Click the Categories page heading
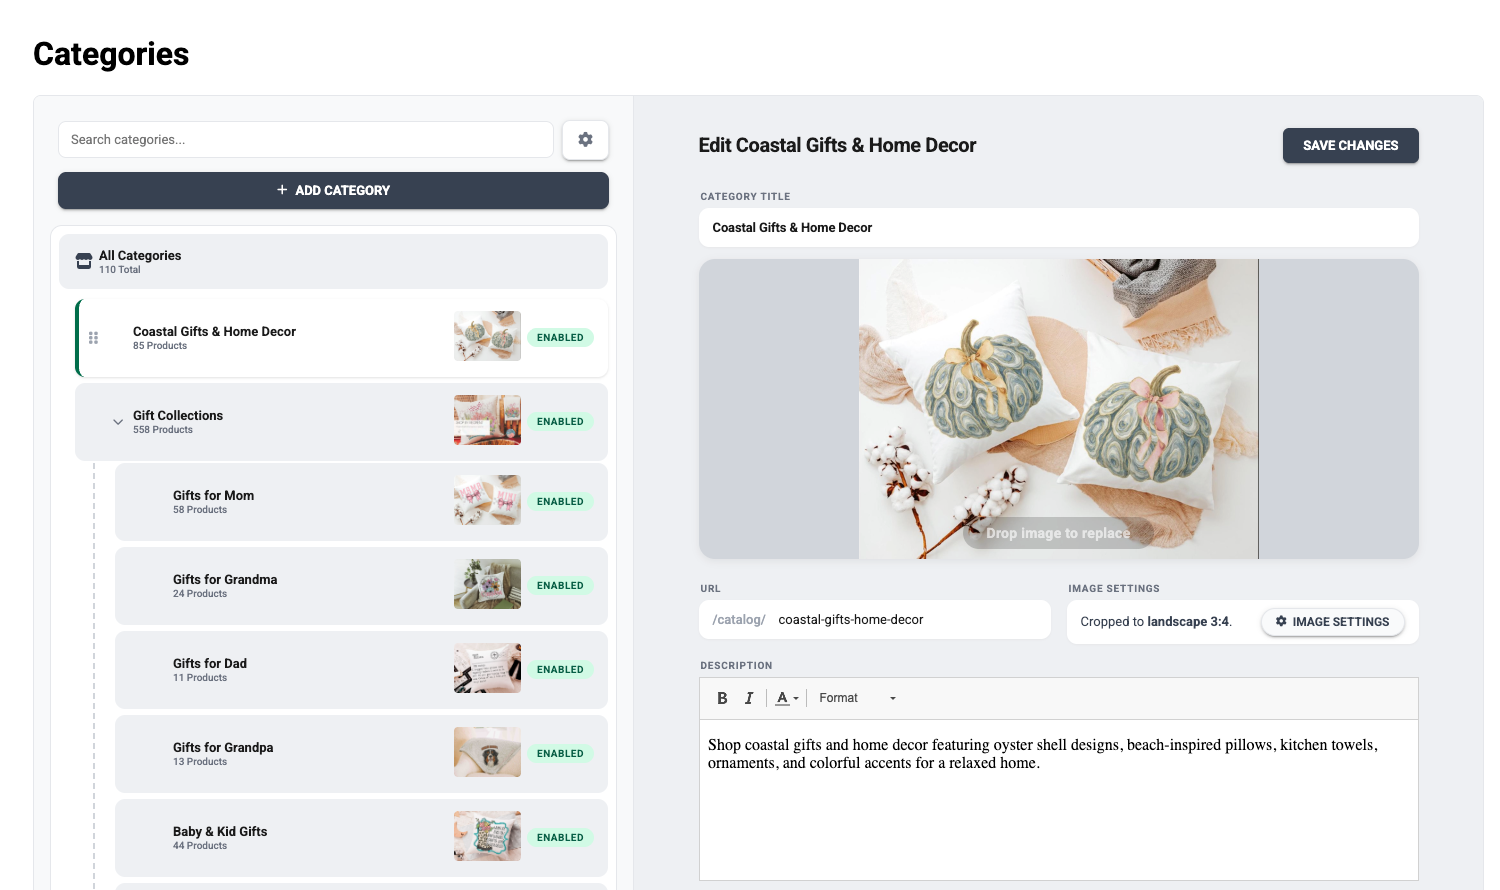1500x890 pixels. [x=111, y=54]
